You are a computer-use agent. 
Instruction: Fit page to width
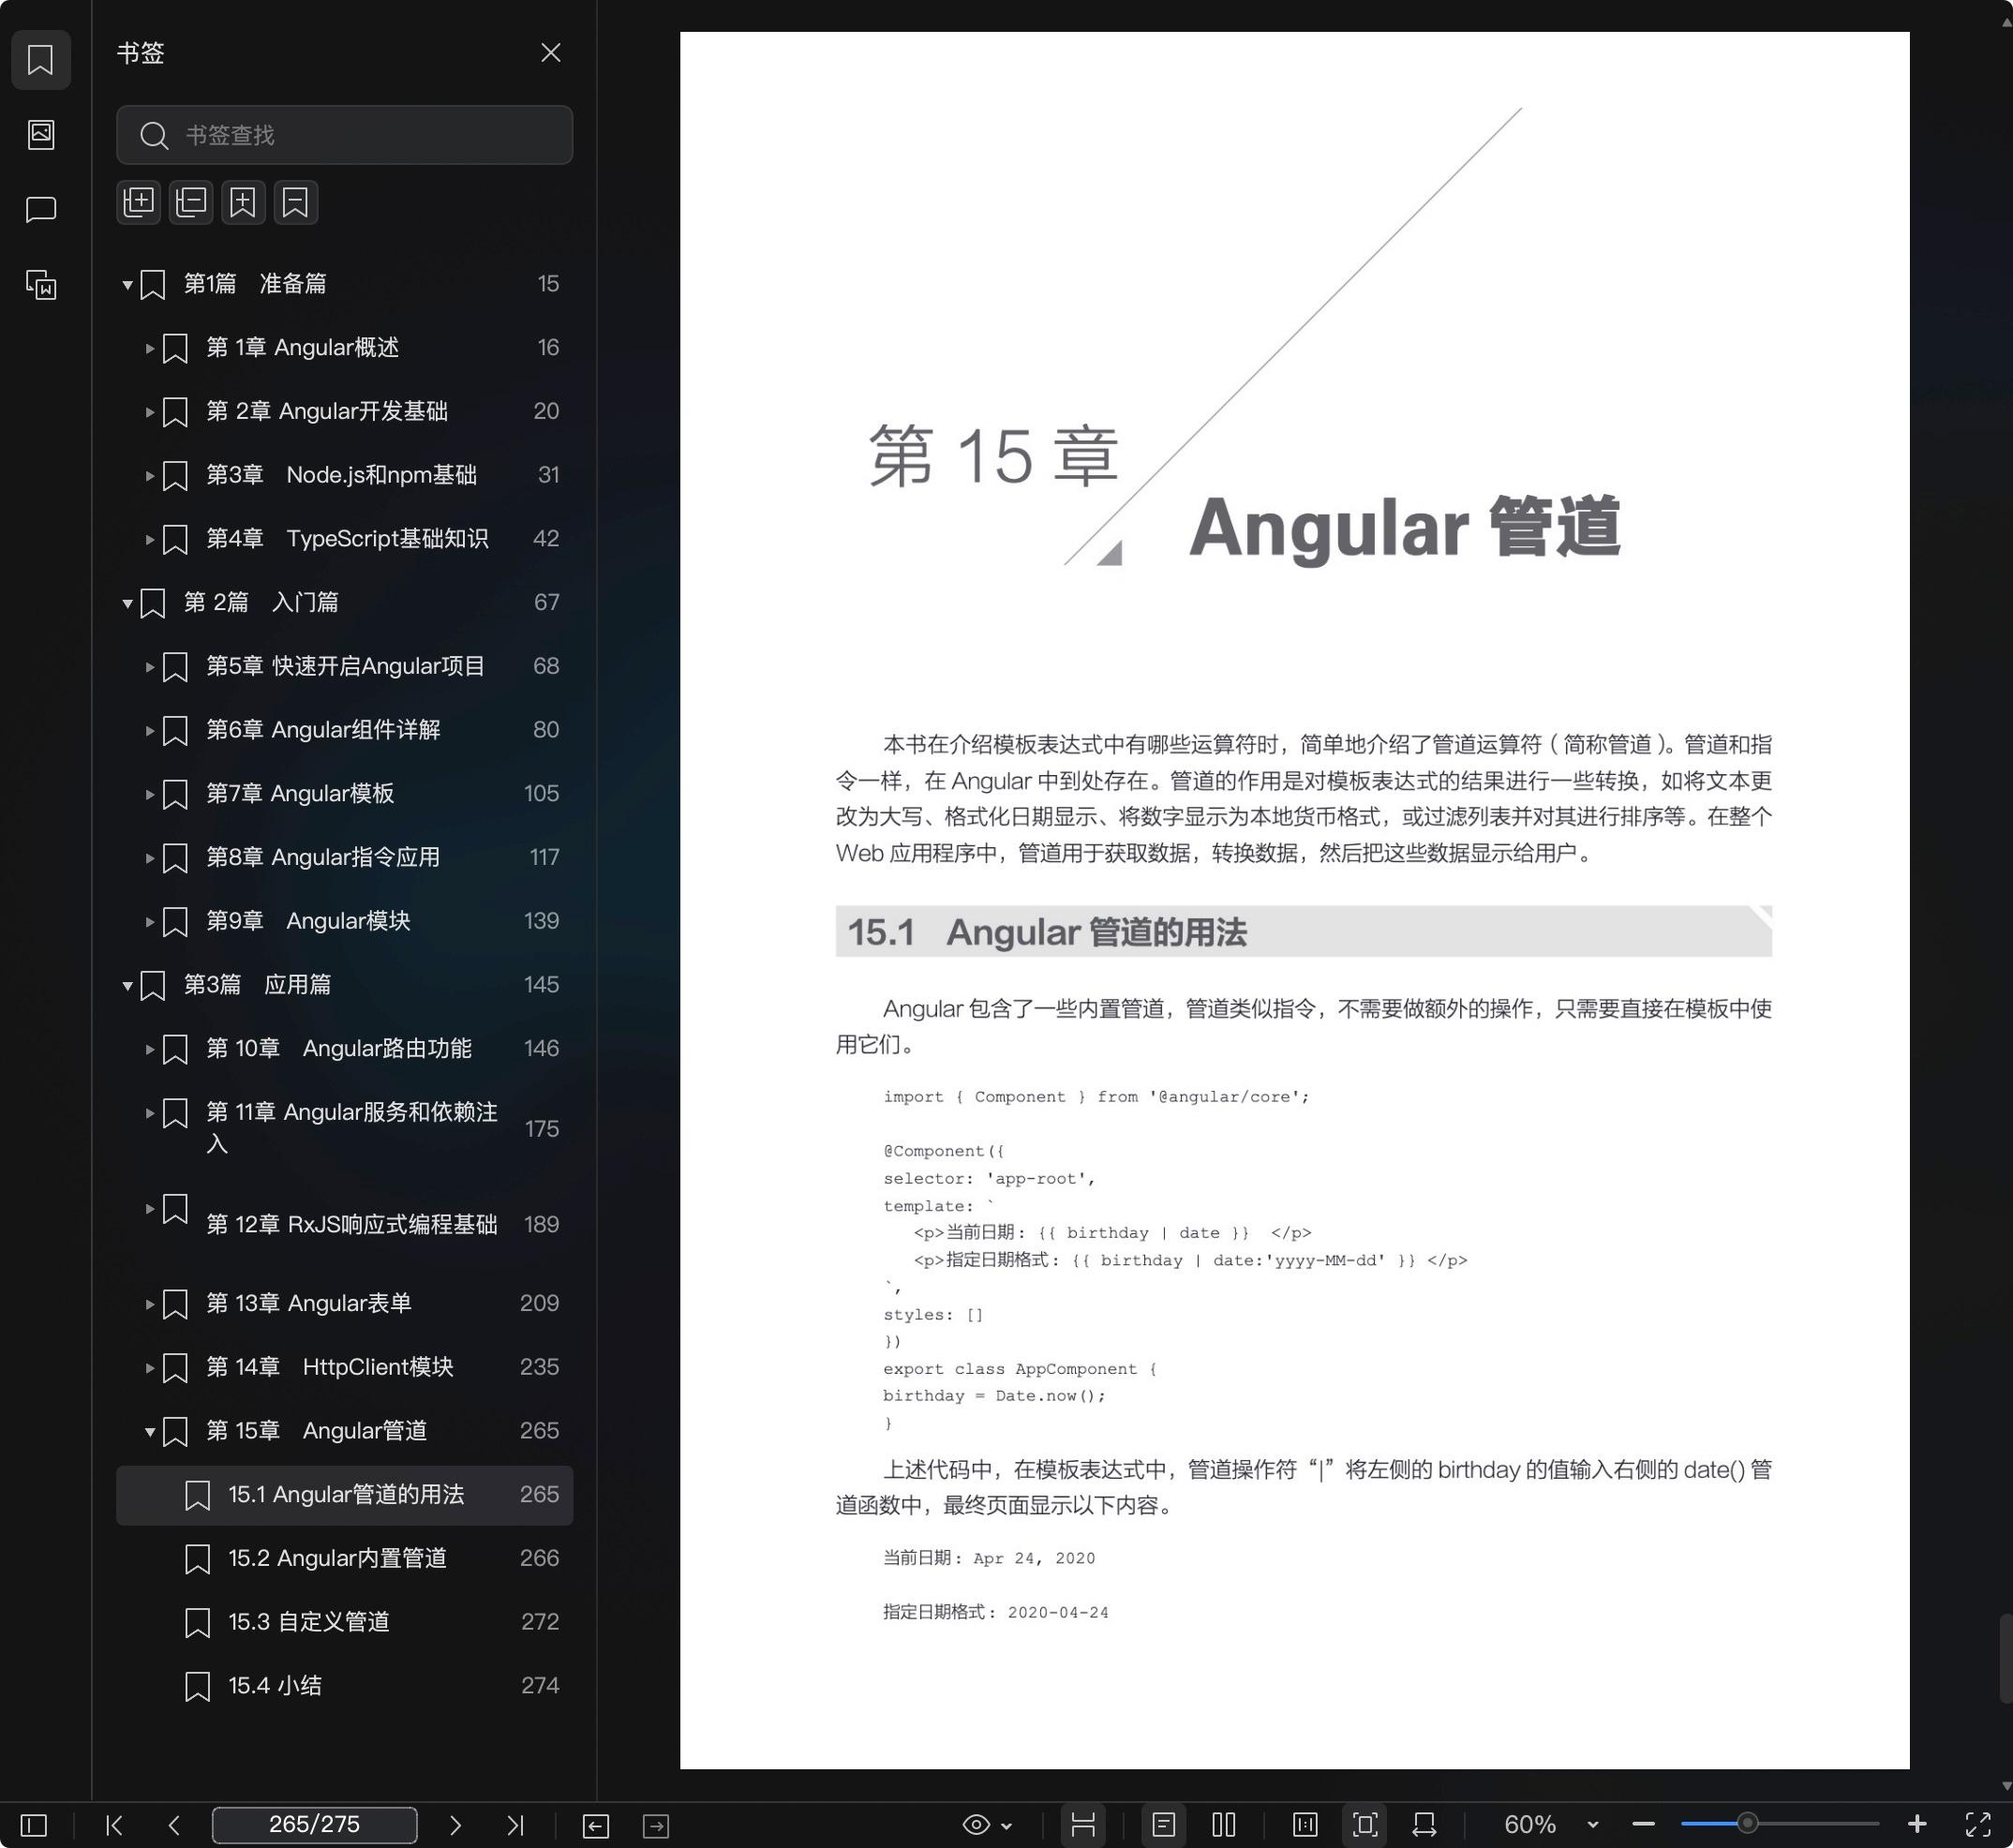(x=1425, y=1825)
